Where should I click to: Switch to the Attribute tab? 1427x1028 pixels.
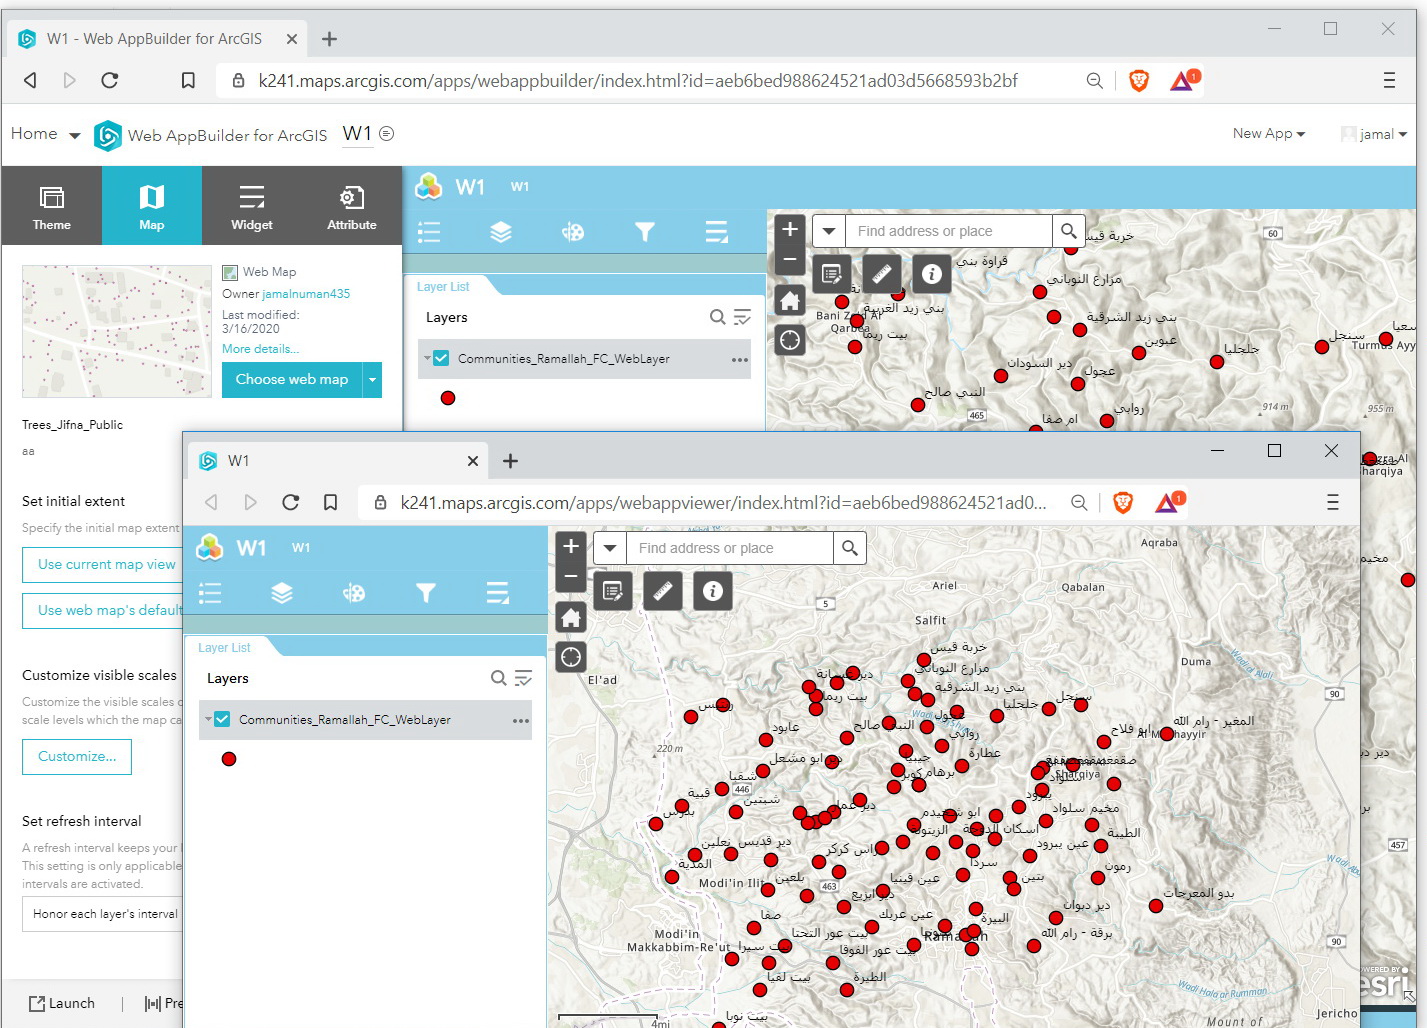(x=352, y=206)
